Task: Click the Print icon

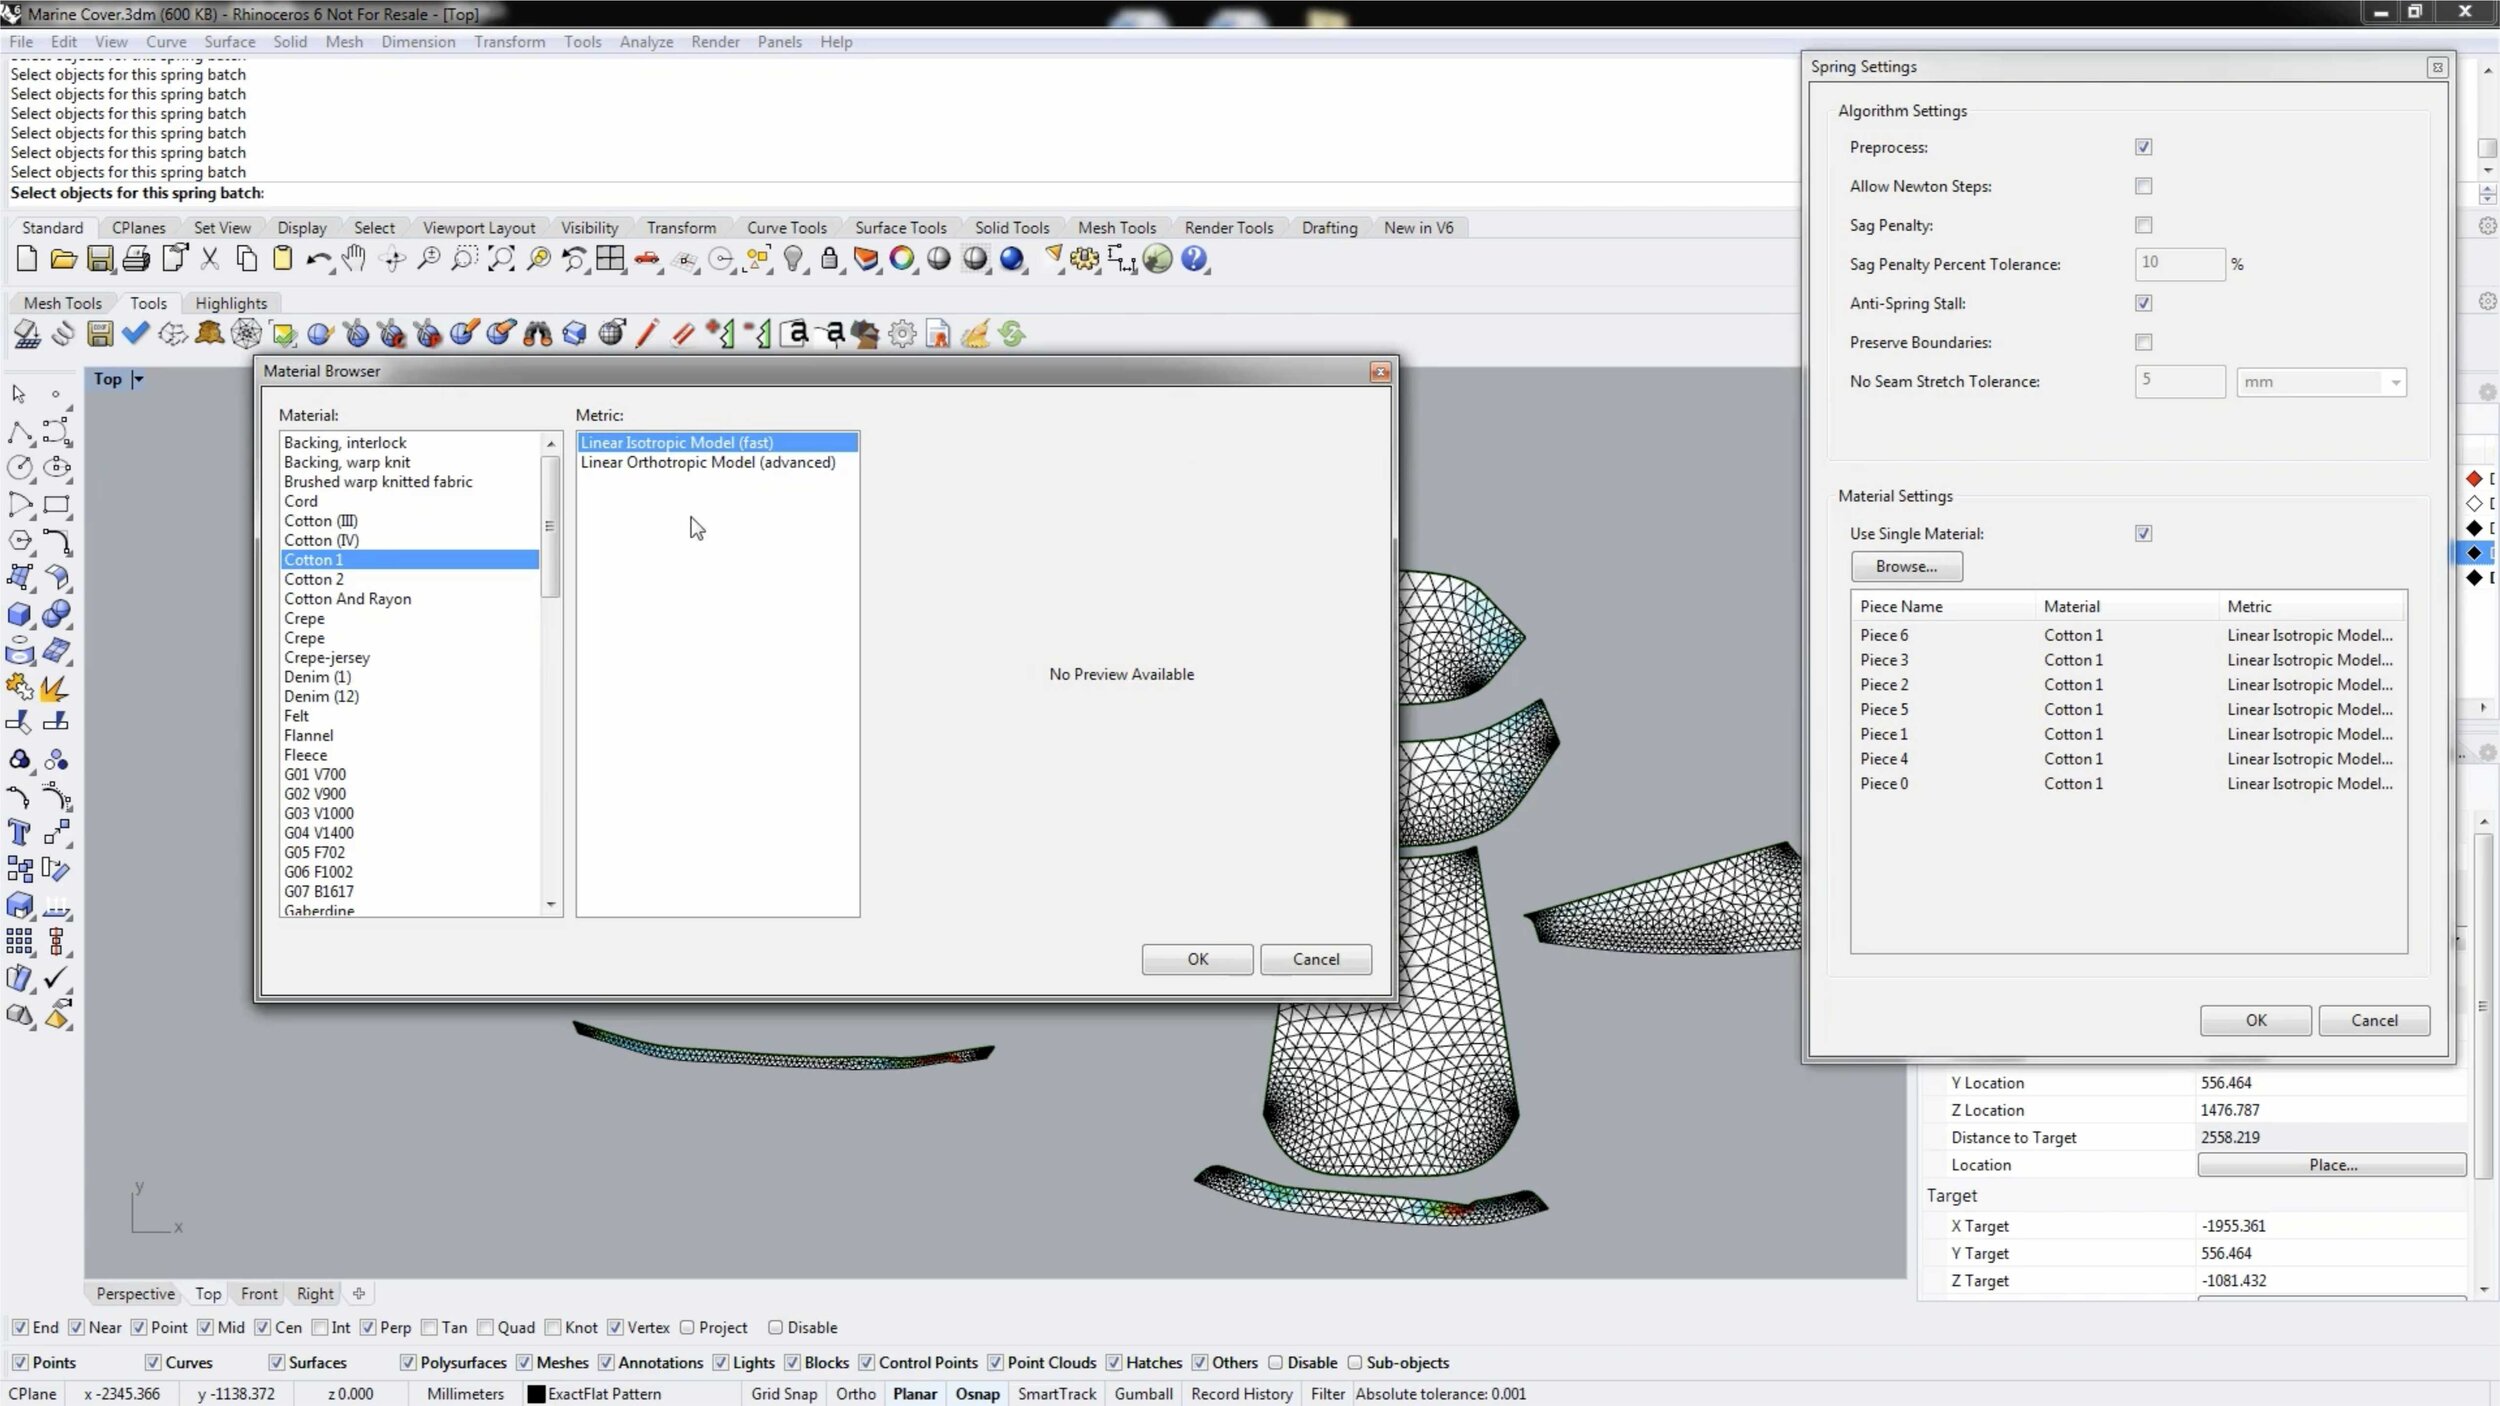Action: point(136,259)
